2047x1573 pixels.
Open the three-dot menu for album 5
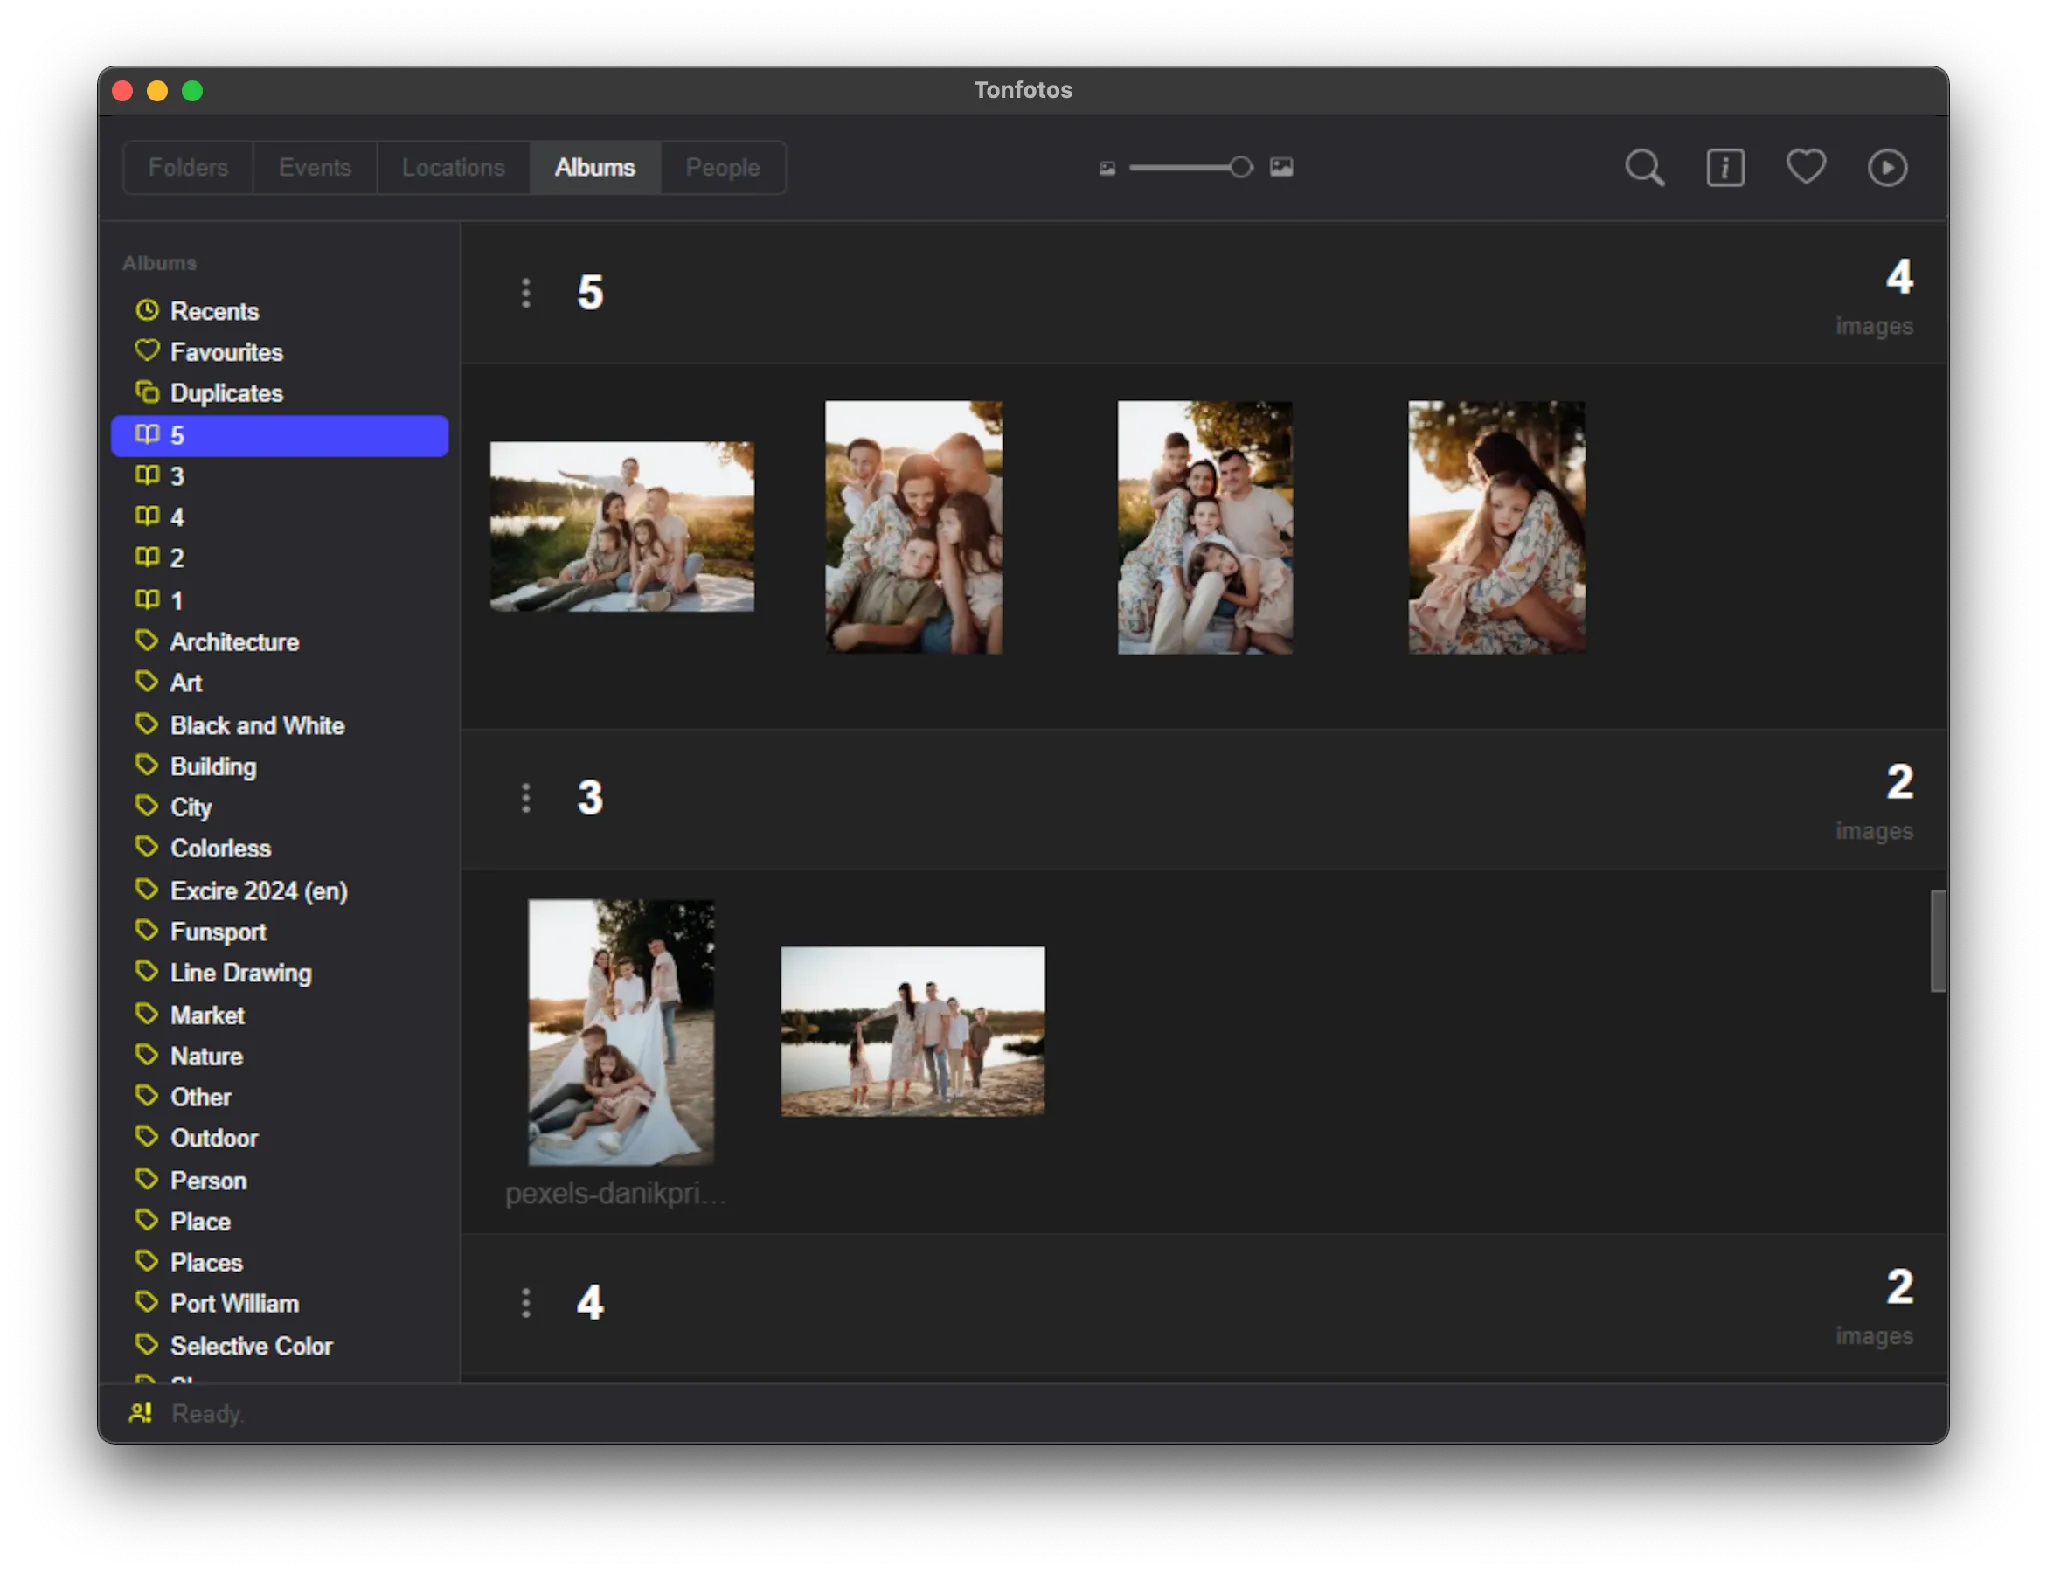pos(526,293)
